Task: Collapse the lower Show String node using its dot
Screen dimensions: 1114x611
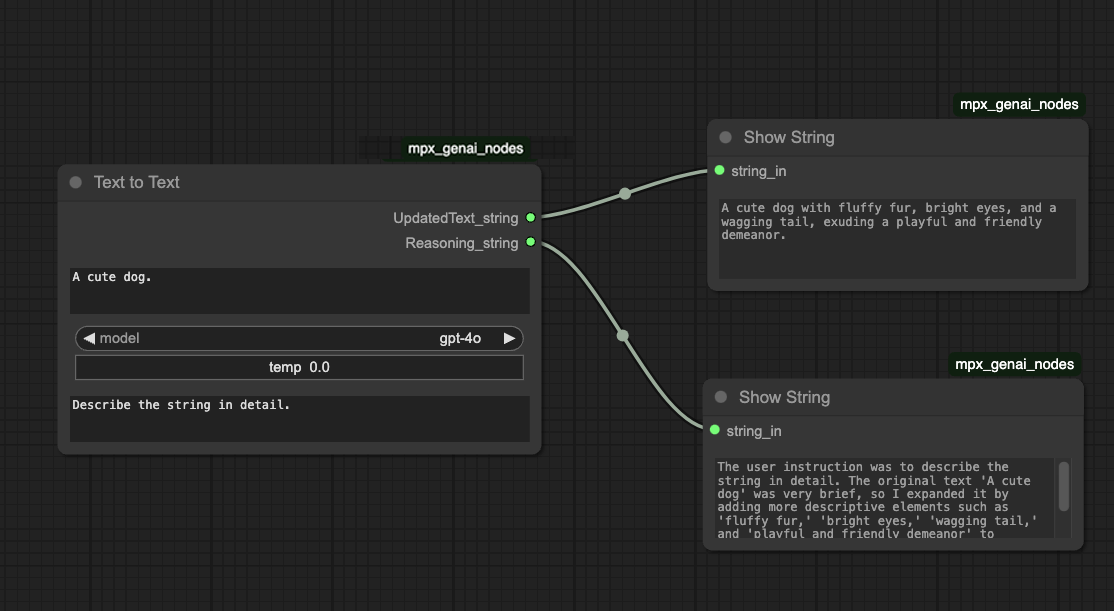Action: click(721, 397)
